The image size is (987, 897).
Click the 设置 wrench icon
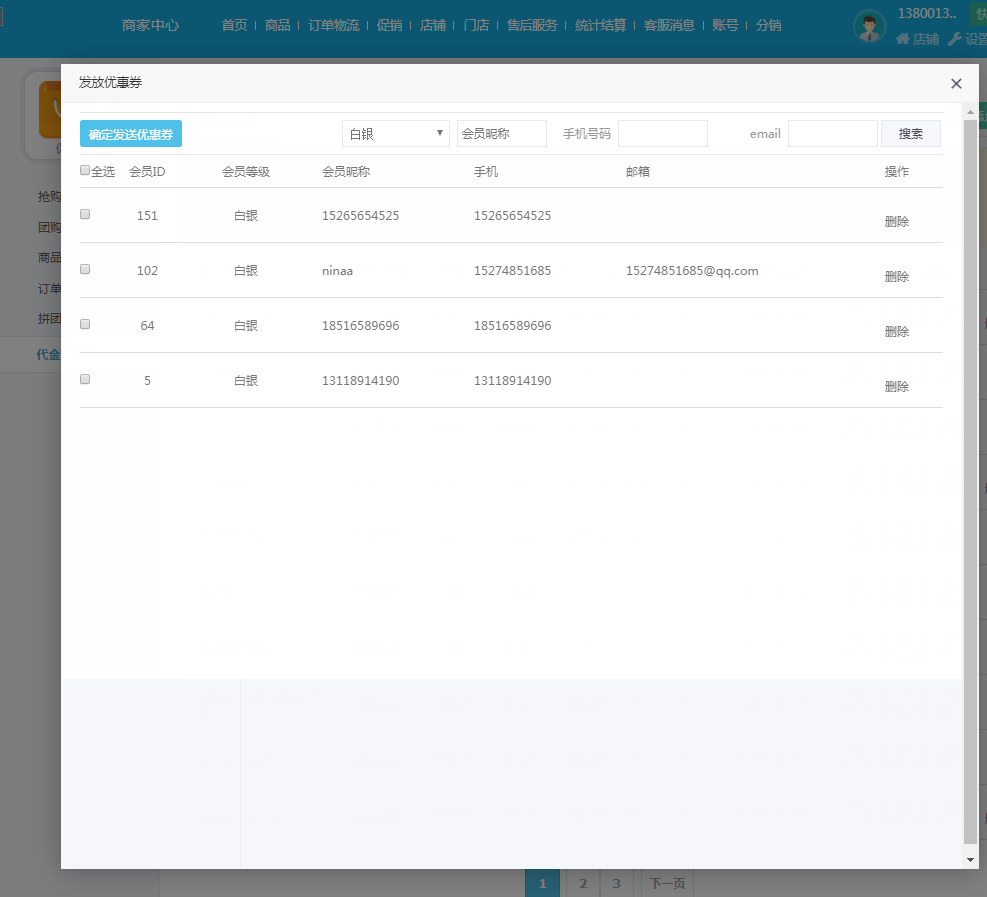pyautogui.click(x=955, y=39)
